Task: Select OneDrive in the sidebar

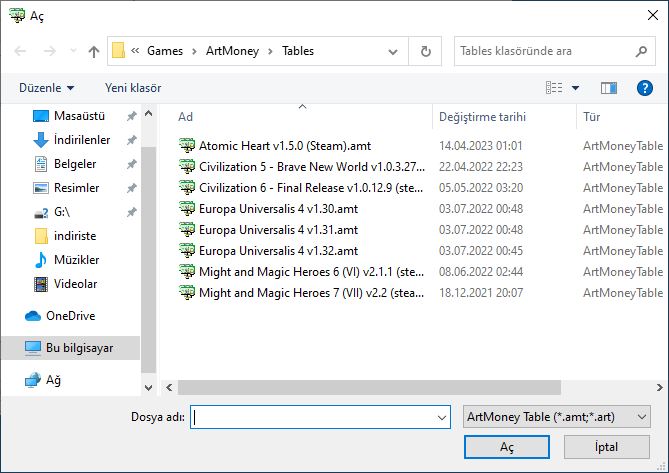Action: (70, 316)
